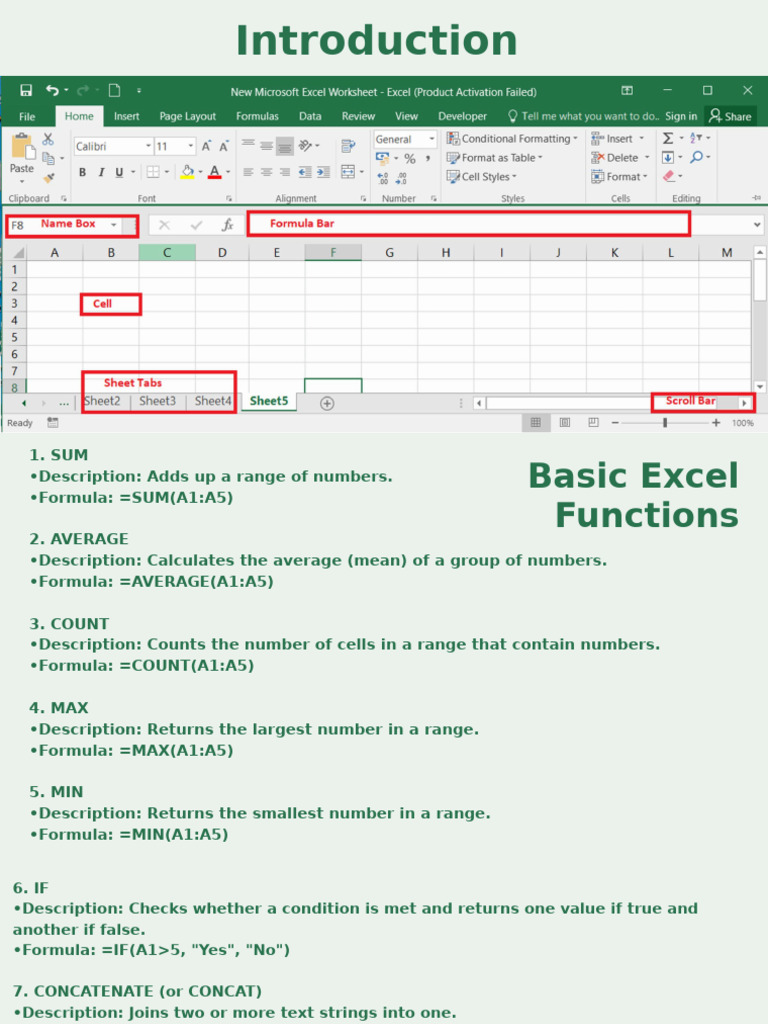
Task: Increase font size with larger A
Action: 206,146
